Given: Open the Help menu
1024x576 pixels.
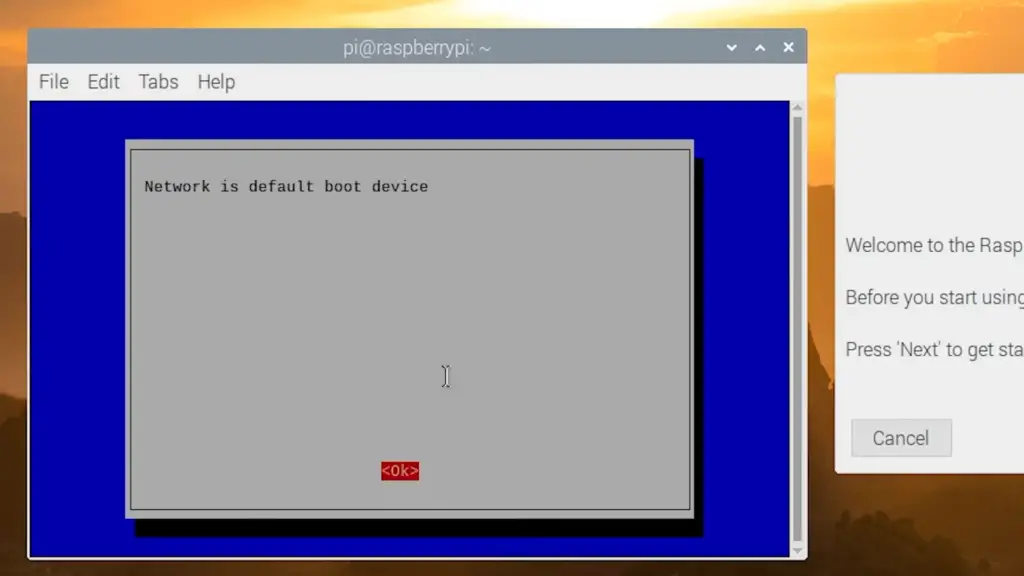Looking at the screenshot, I should tap(216, 82).
